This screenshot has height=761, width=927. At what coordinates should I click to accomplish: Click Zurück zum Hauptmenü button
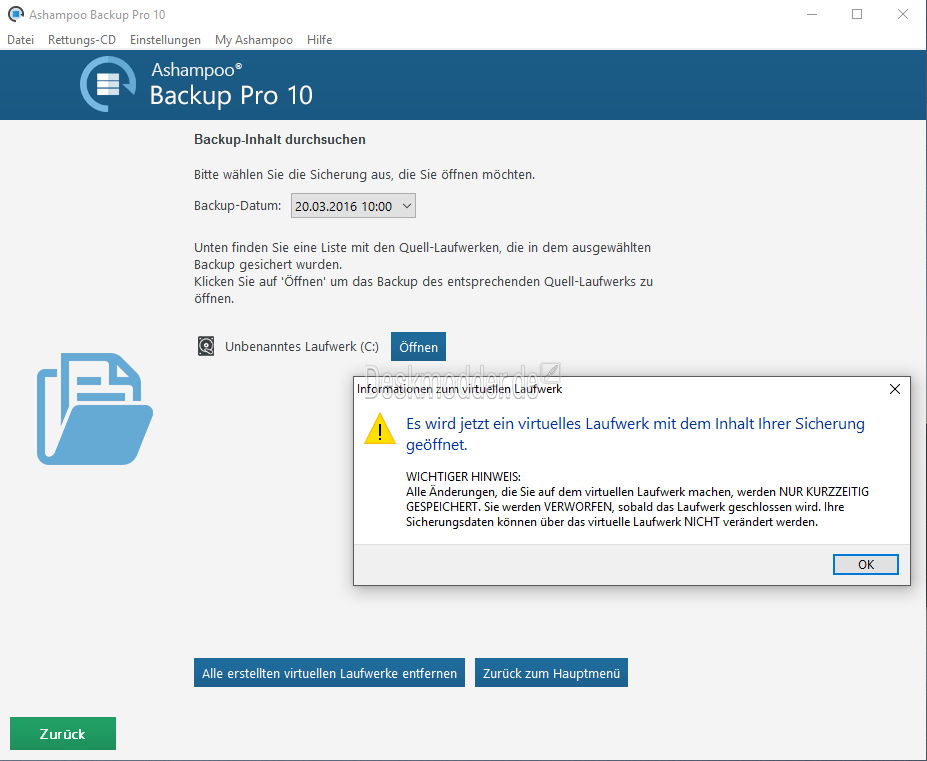click(551, 673)
